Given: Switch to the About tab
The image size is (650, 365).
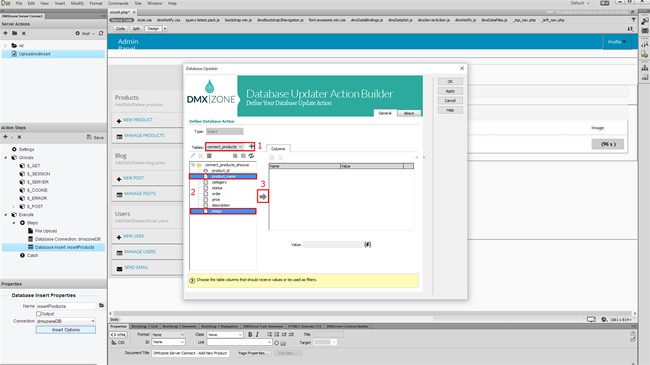Looking at the screenshot, I should click(x=409, y=113).
